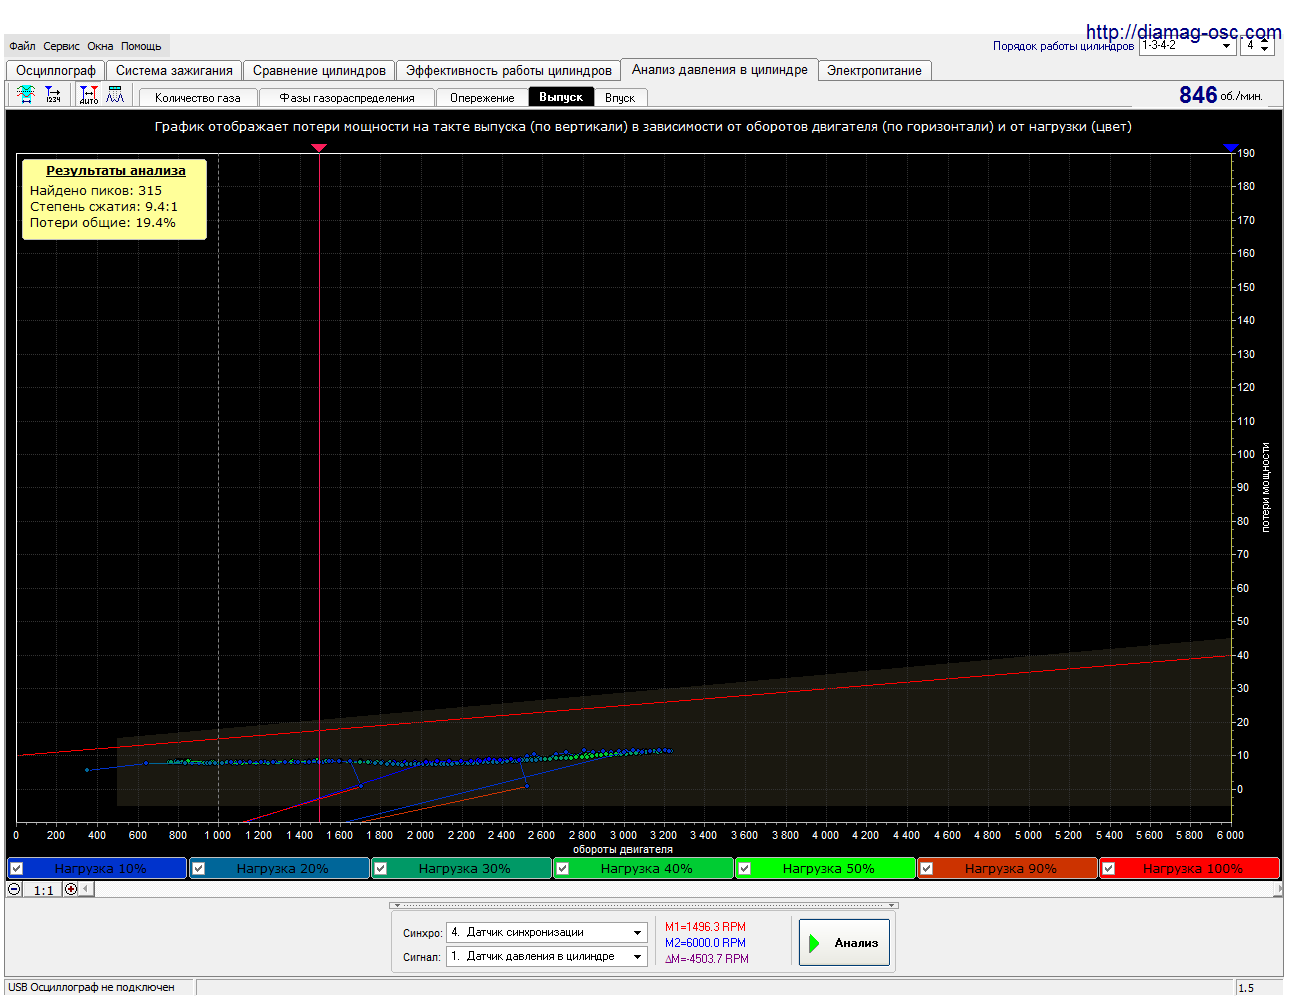This screenshot has width=1296, height=1000.
Task: Open the Окна menu
Action: 100,46
